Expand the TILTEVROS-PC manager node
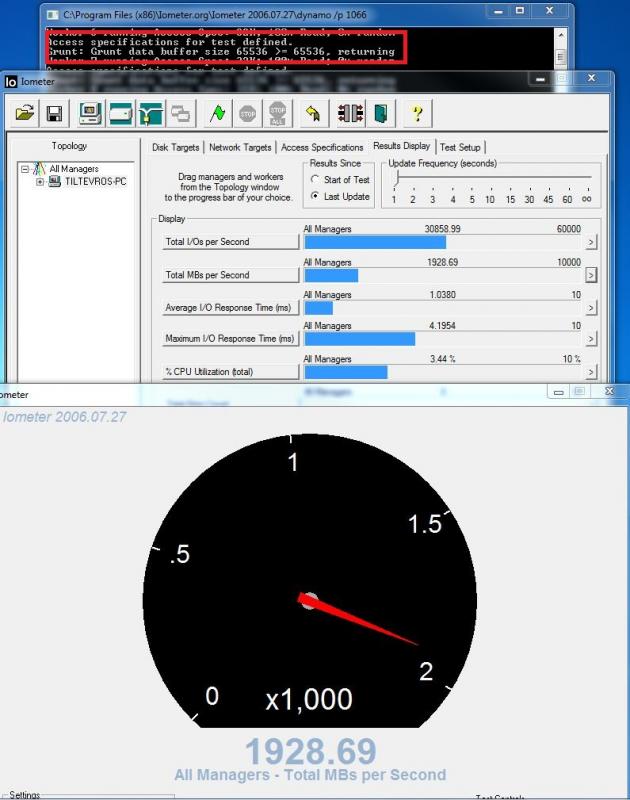This screenshot has width=630, height=800. coord(40,182)
